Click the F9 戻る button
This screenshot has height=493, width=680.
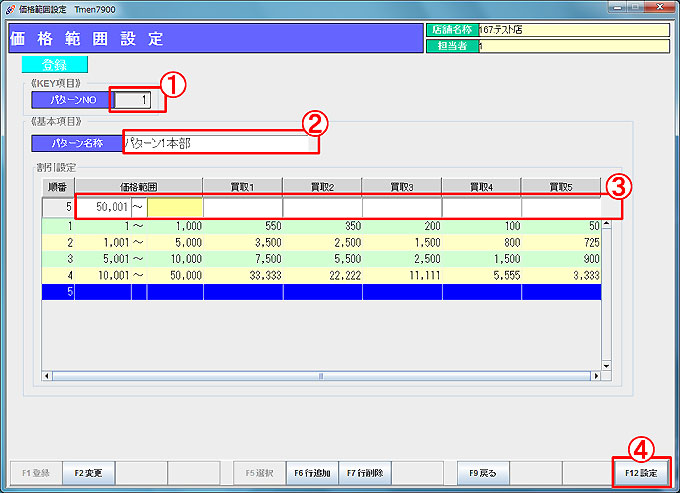point(483,472)
